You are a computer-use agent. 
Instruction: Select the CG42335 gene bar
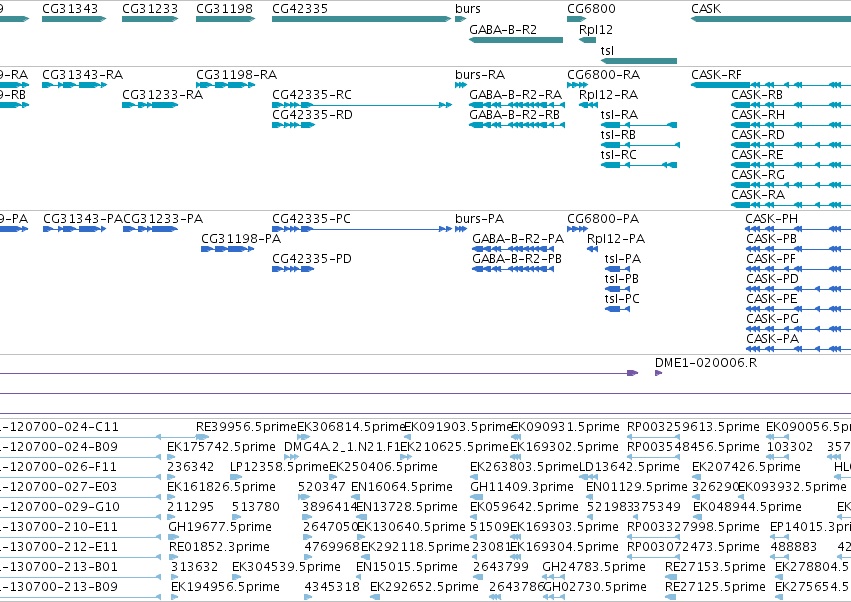[x=361, y=19]
